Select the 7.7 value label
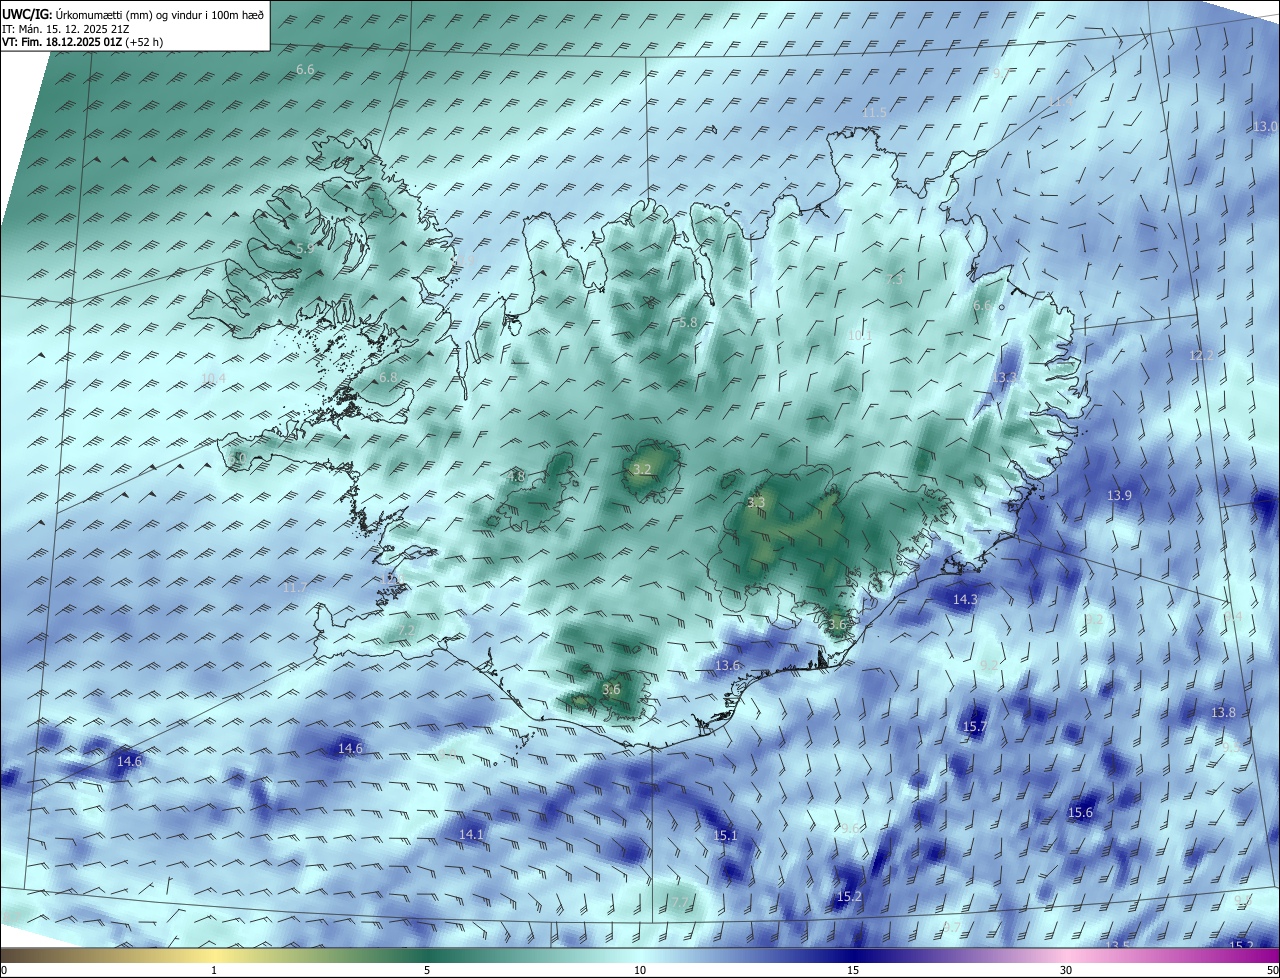The image size is (1280, 978). click(678, 902)
